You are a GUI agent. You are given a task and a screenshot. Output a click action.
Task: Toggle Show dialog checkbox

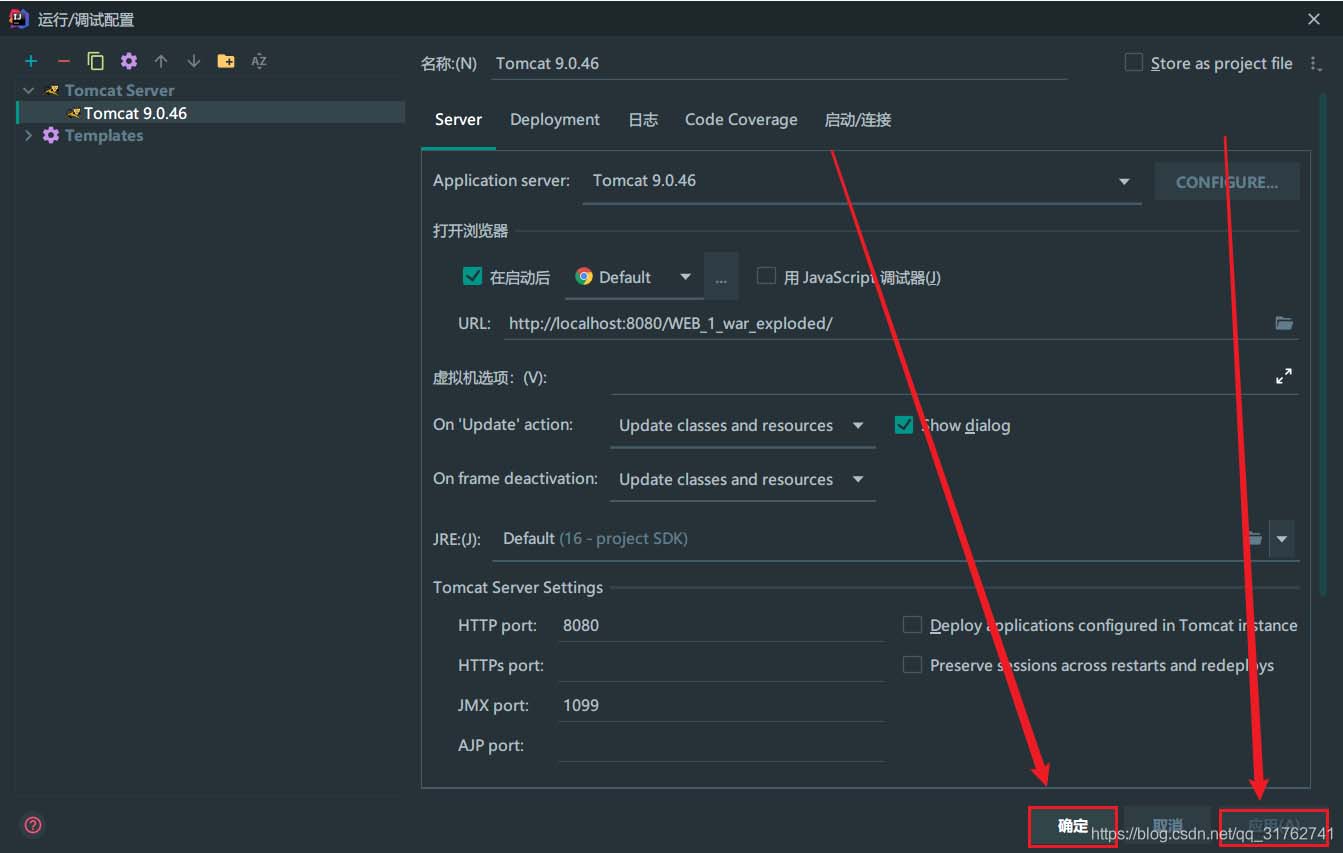click(904, 425)
